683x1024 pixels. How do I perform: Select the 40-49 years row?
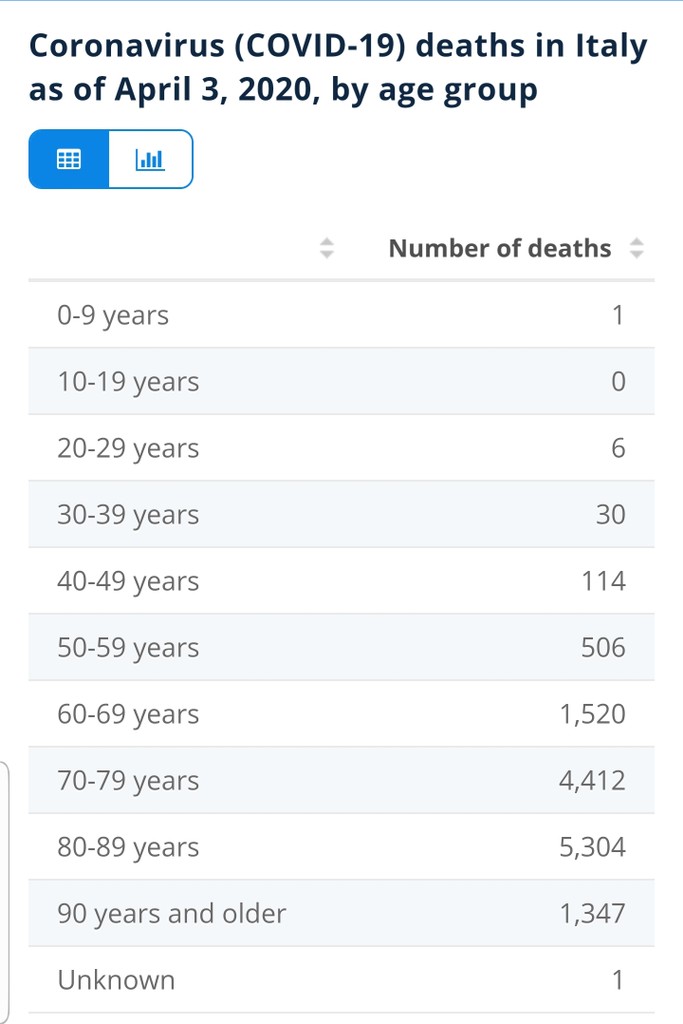(342, 581)
